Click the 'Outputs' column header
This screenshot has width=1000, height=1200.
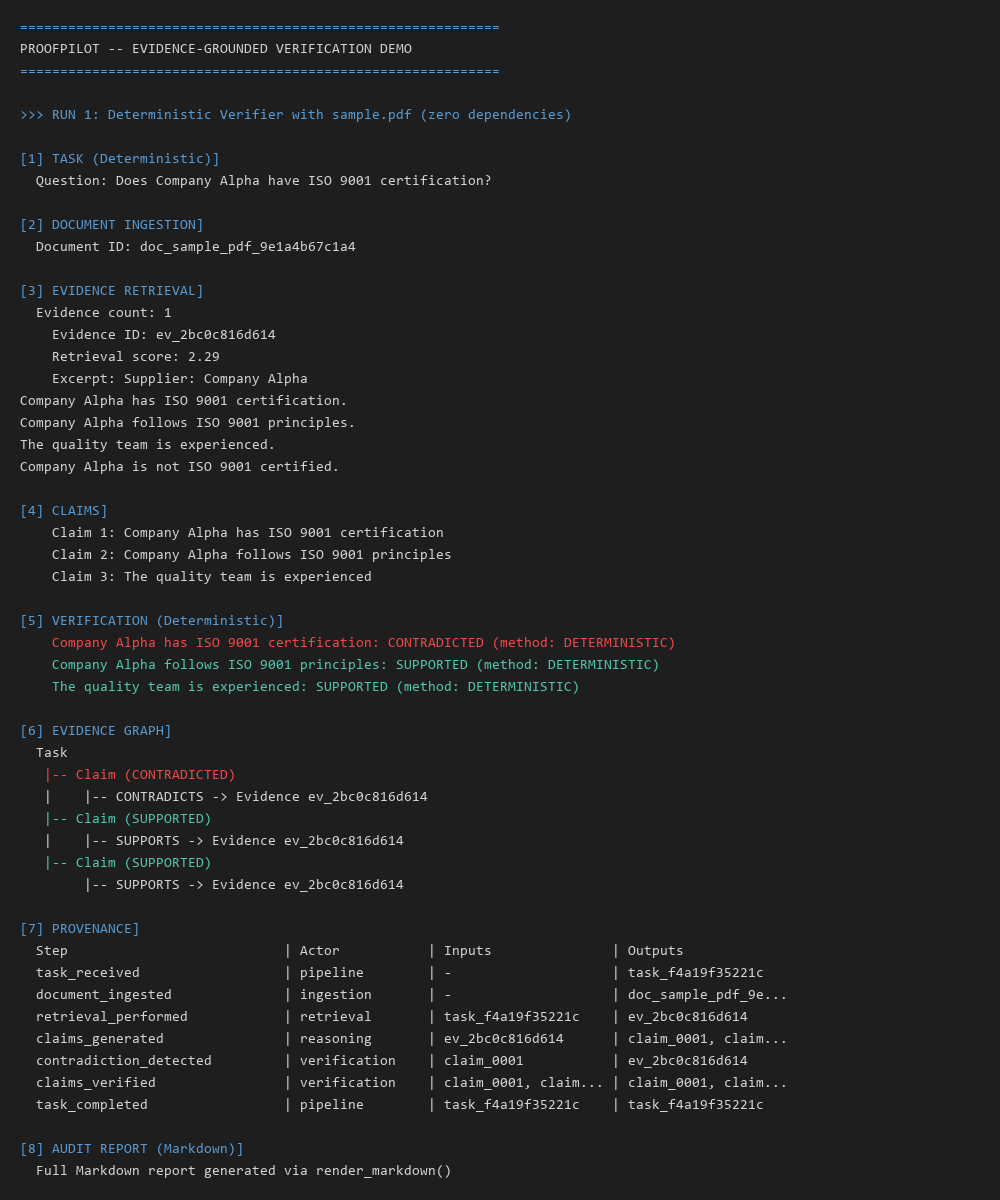coord(656,950)
